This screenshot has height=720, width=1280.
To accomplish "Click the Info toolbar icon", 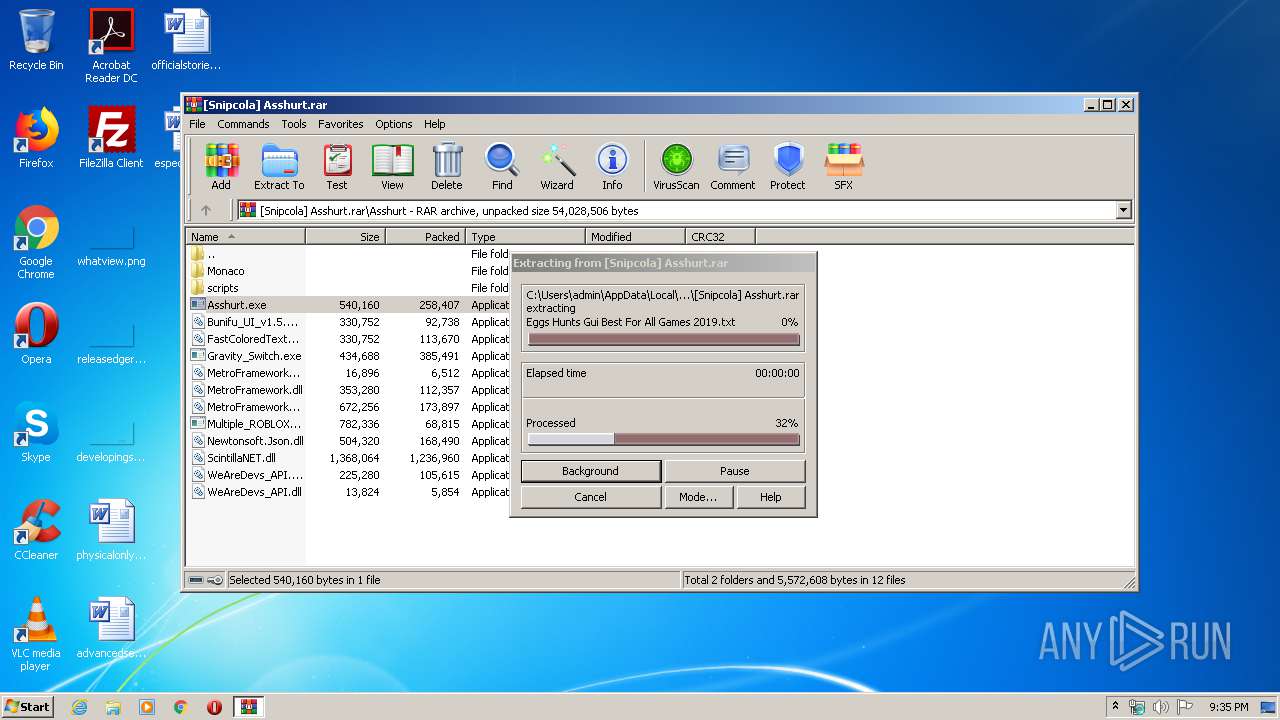I will pyautogui.click(x=612, y=166).
